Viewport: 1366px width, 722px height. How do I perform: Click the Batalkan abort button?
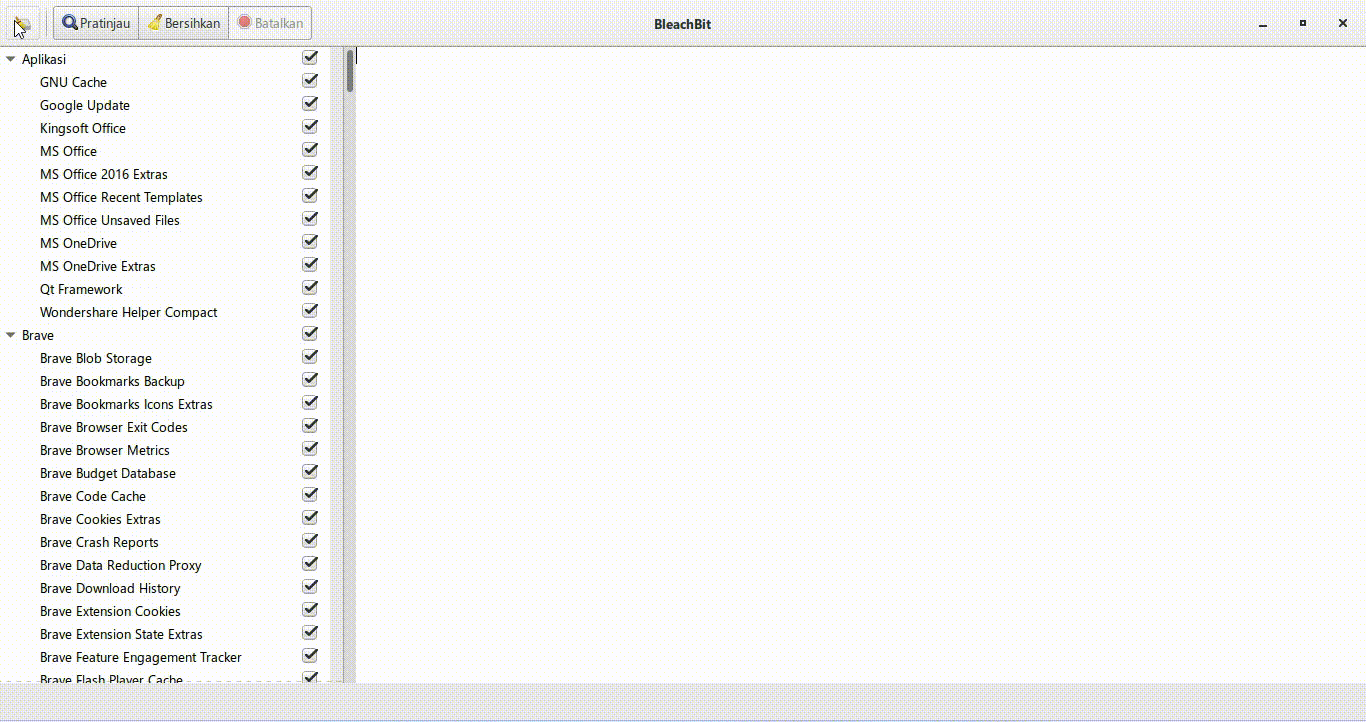coord(270,23)
